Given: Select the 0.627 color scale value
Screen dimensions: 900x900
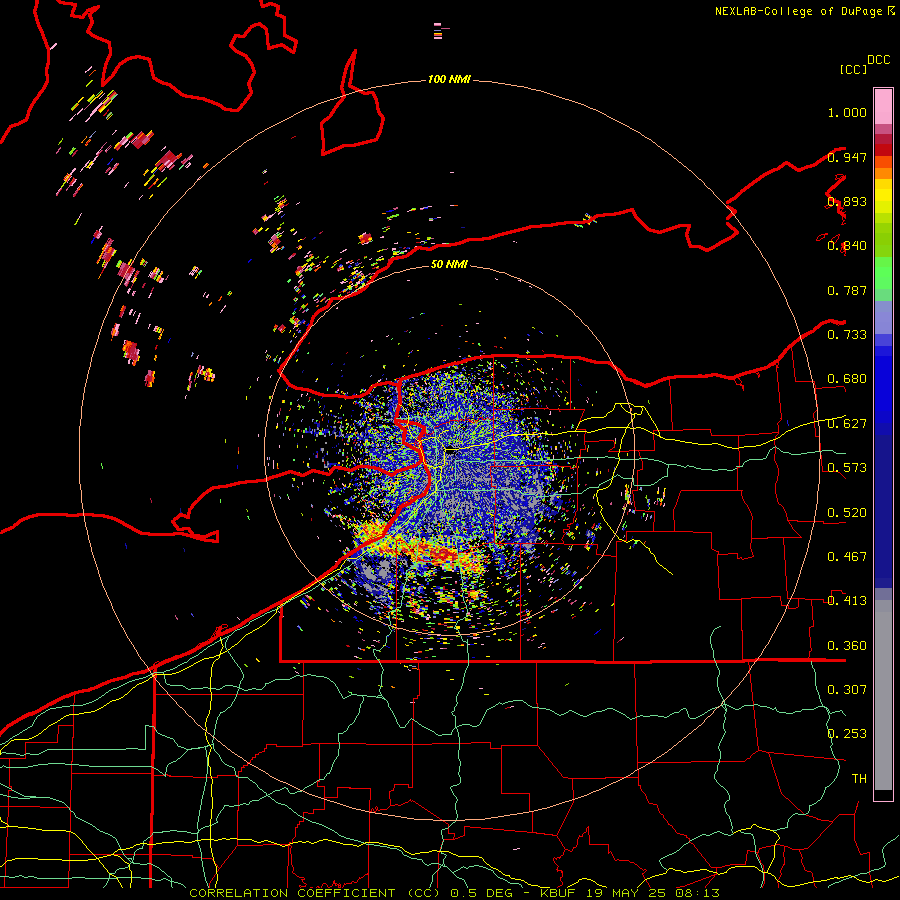Looking at the screenshot, I should pyautogui.click(x=847, y=424).
